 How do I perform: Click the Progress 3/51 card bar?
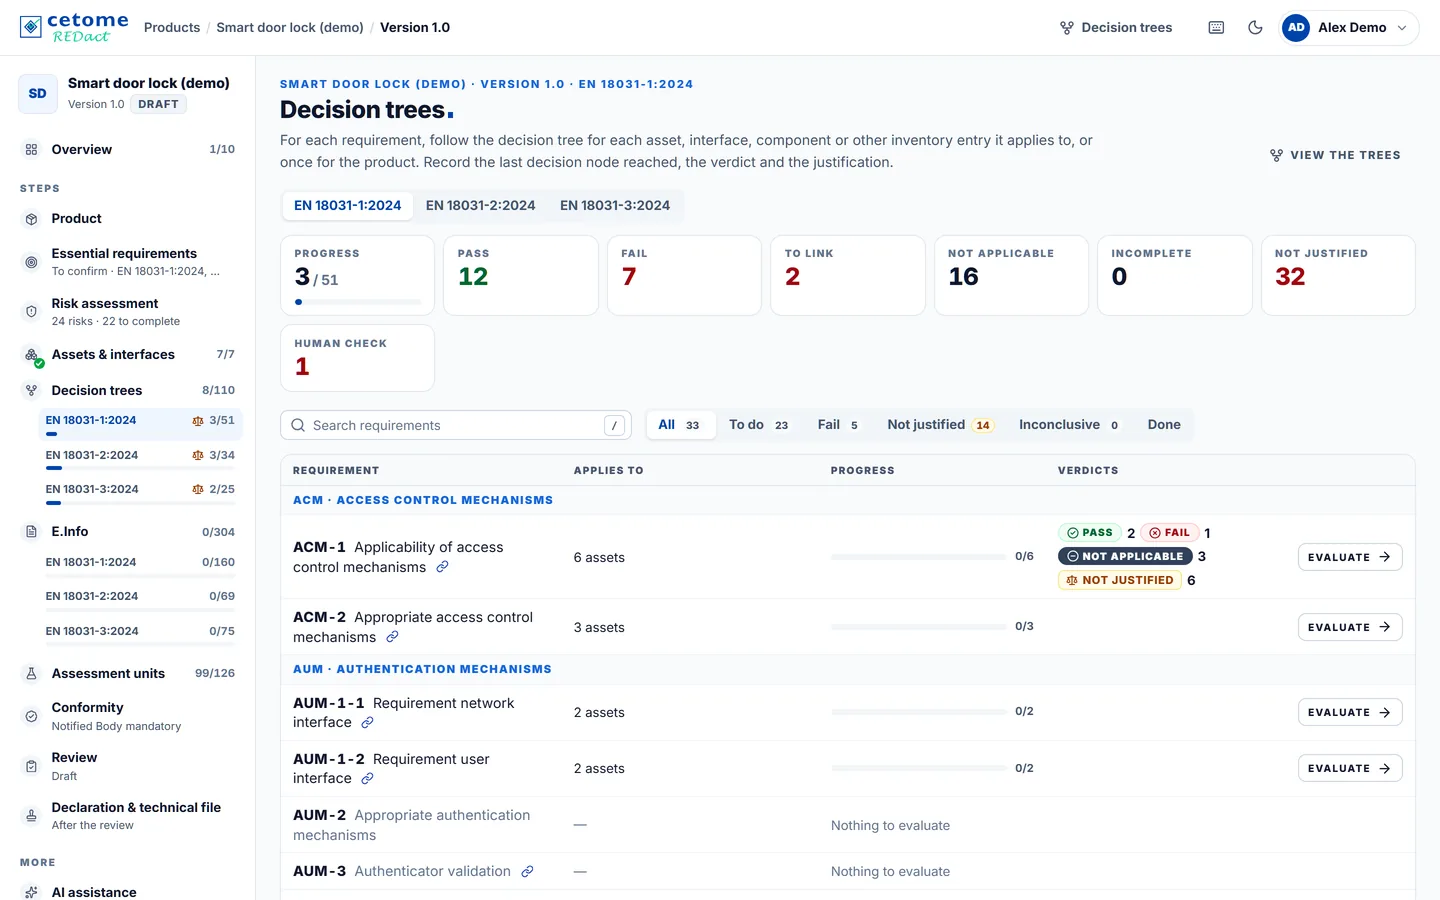click(358, 302)
